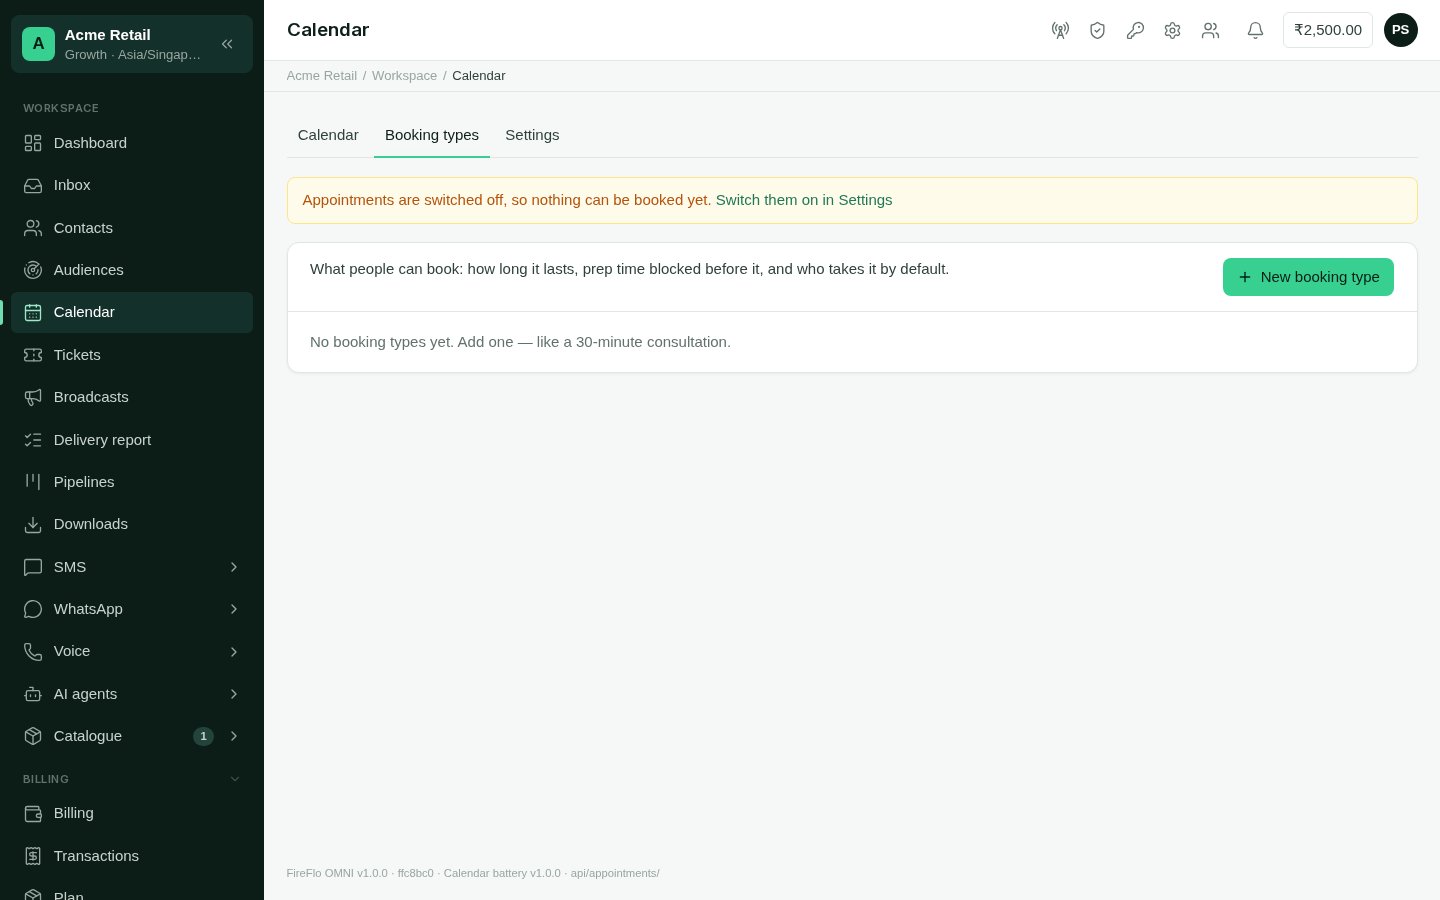This screenshot has height=900, width=1440.
Task: Expand the Catalogue submenu chevron
Action: point(234,736)
